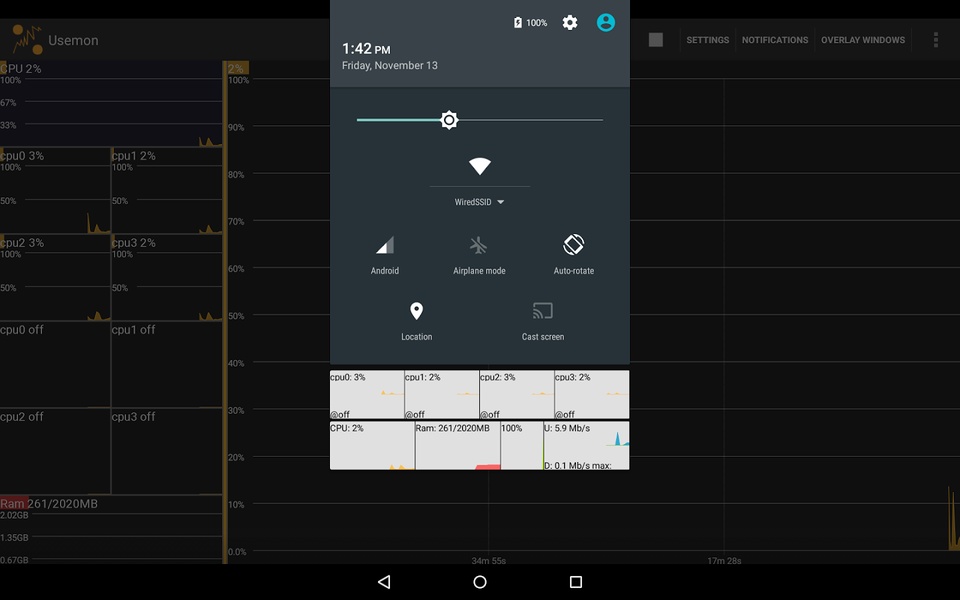
Task: Tap the overlay 100% battery widget
Action: (x=522, y=445)
